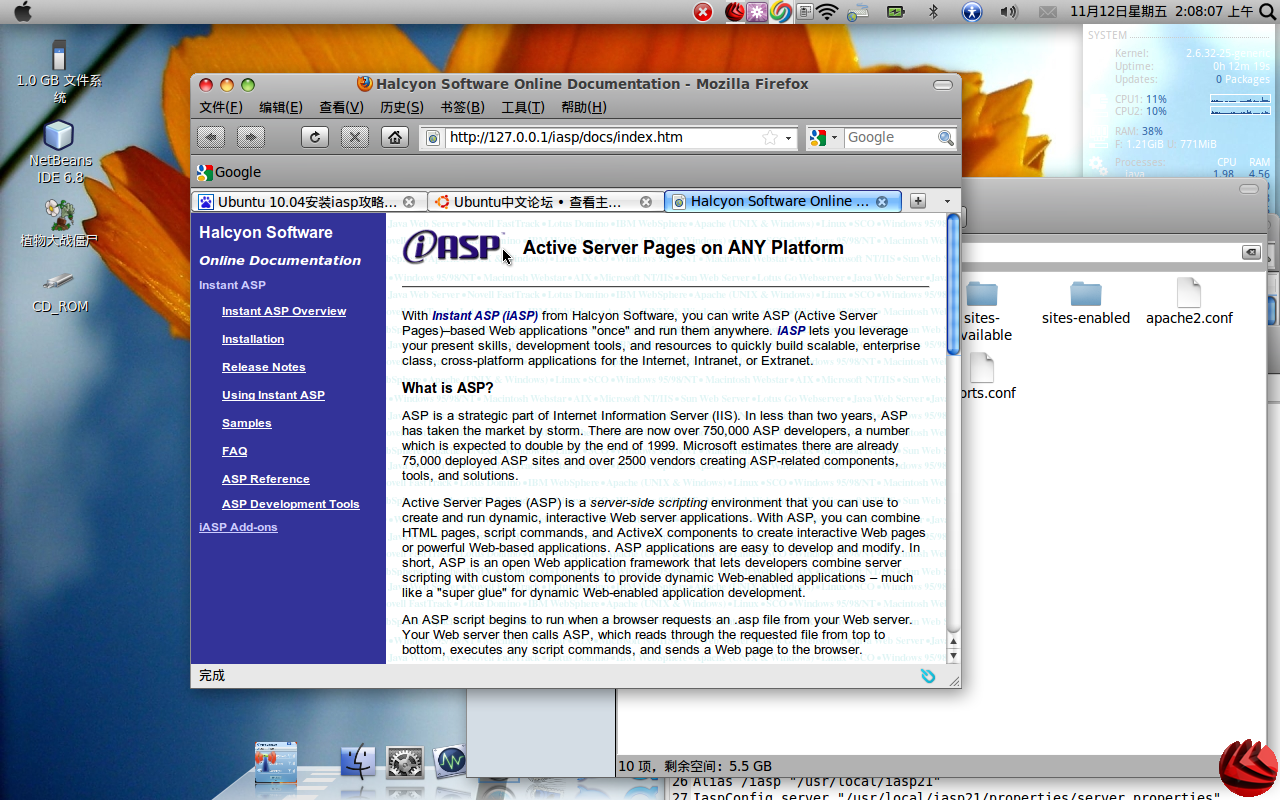Viewport: 1280px width, 800px height.
Task: Open the 编辑(E) menu
Action: coord(281,107)
